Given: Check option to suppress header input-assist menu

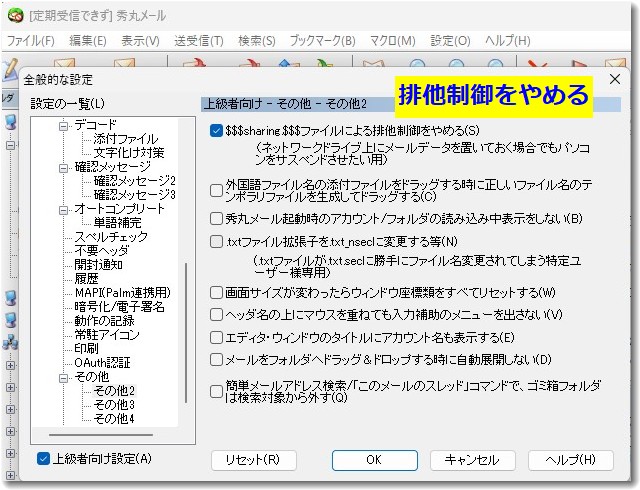Looking at the screenshot, I should tap(216, 315).
